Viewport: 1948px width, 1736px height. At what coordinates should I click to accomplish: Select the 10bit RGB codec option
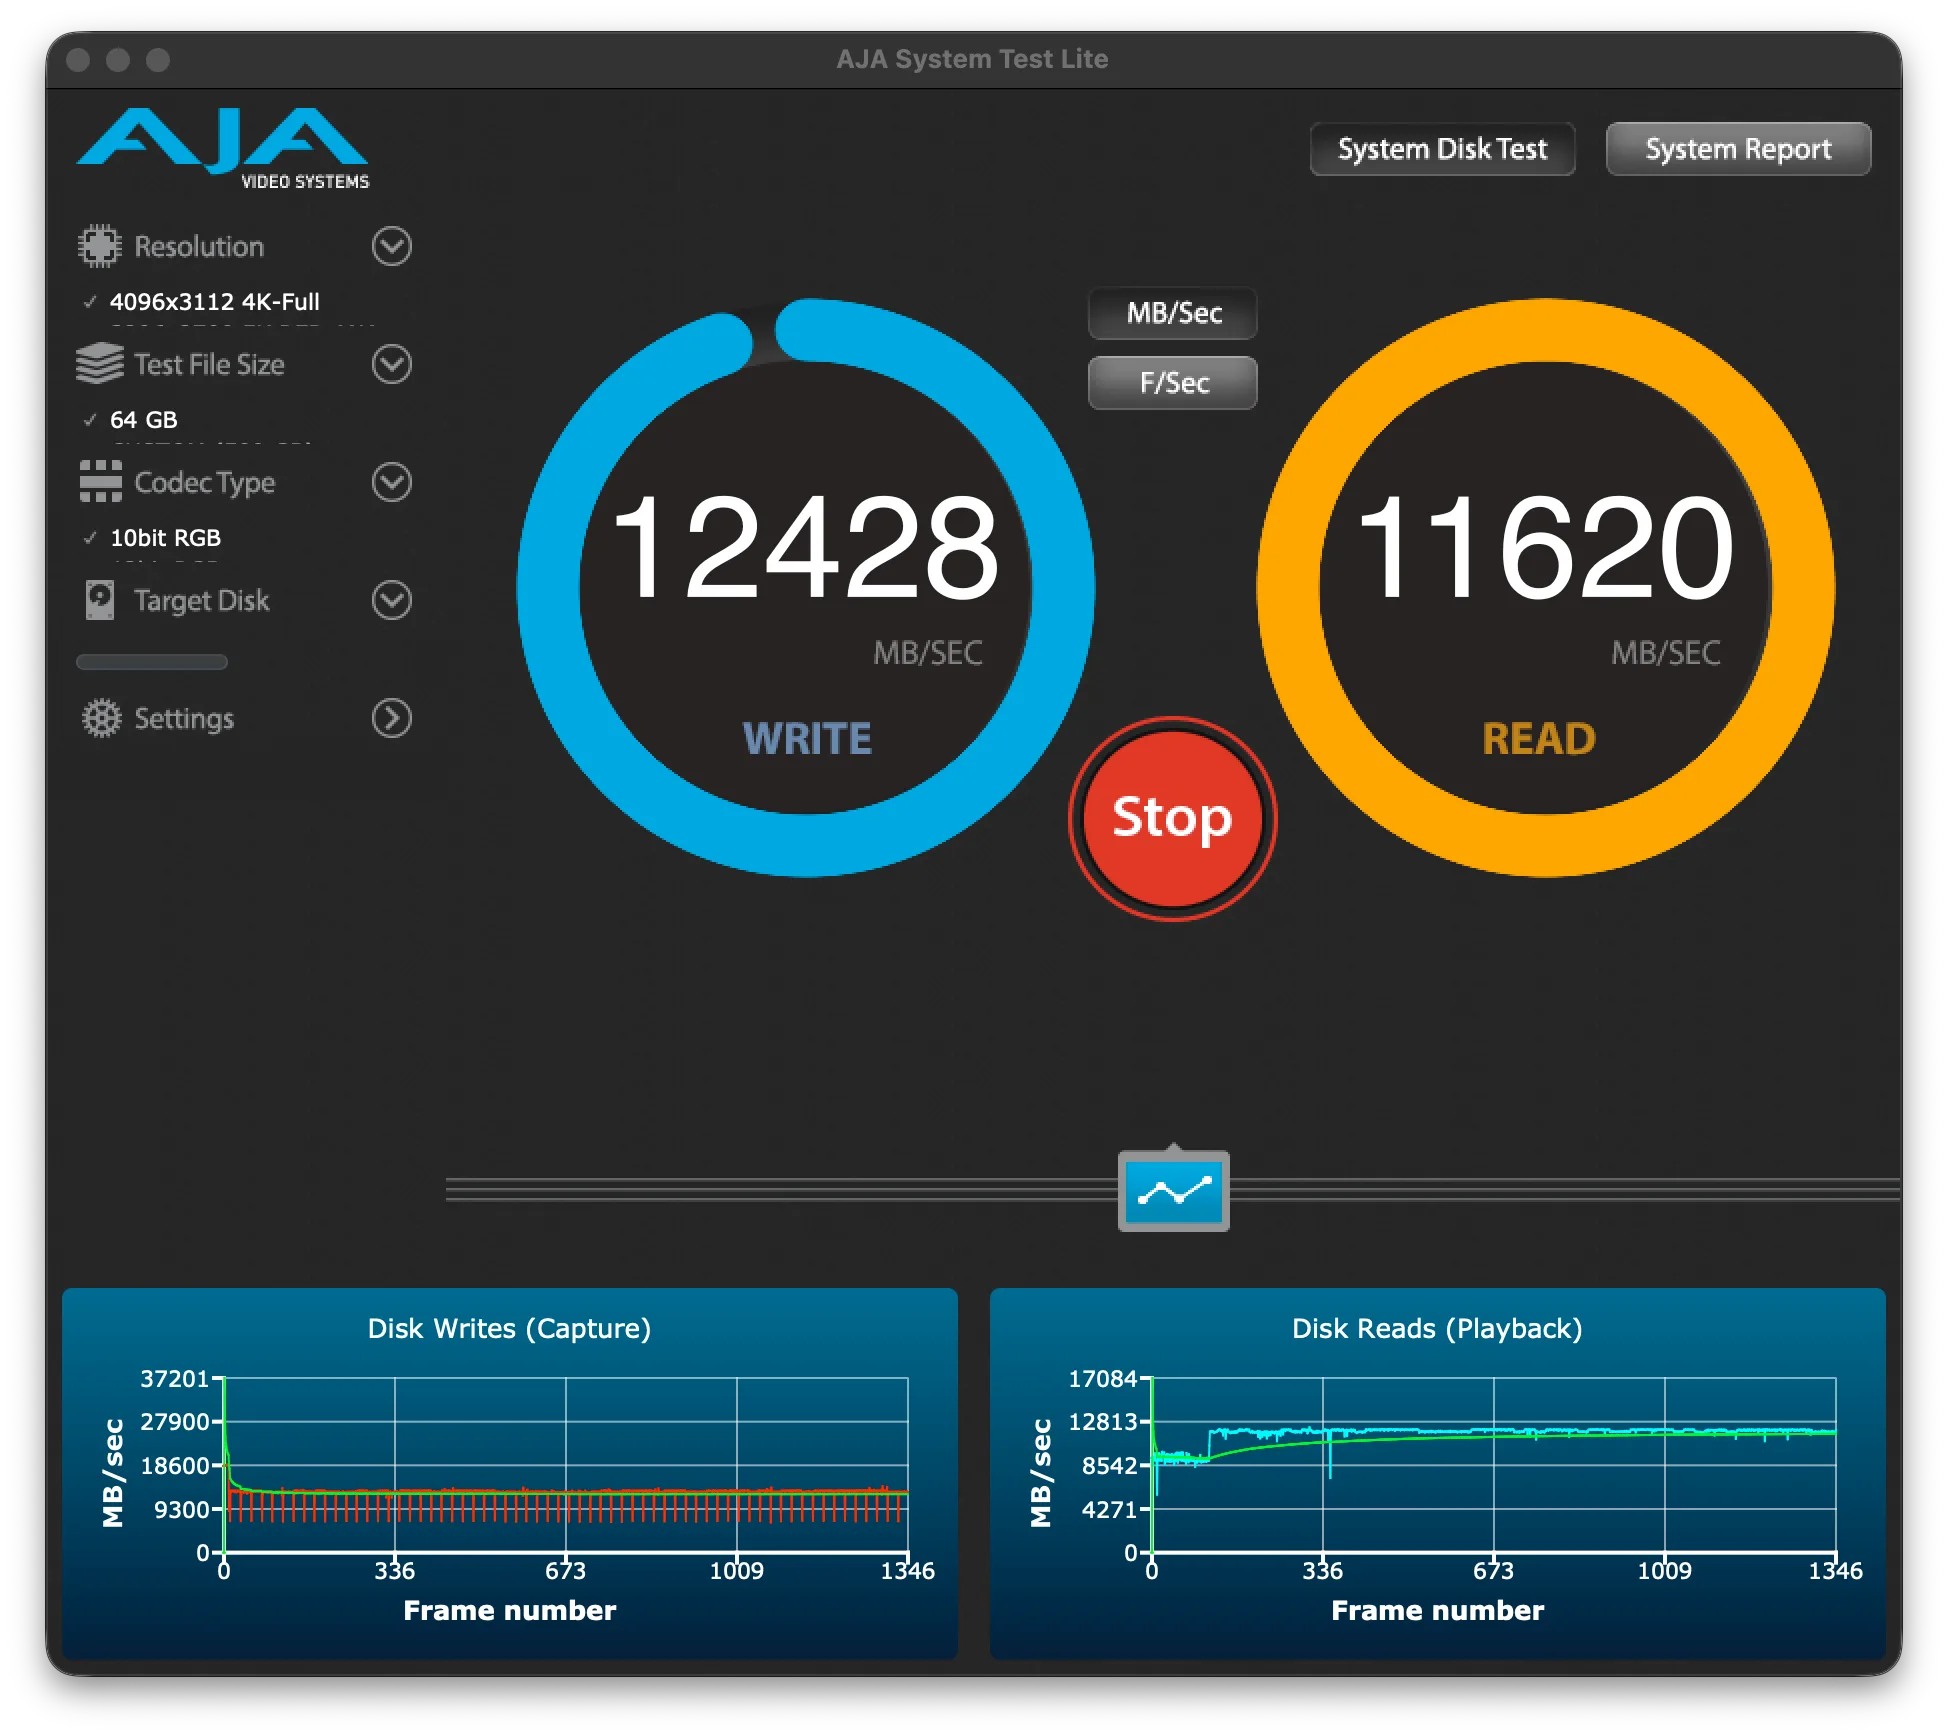coord(165,538)
